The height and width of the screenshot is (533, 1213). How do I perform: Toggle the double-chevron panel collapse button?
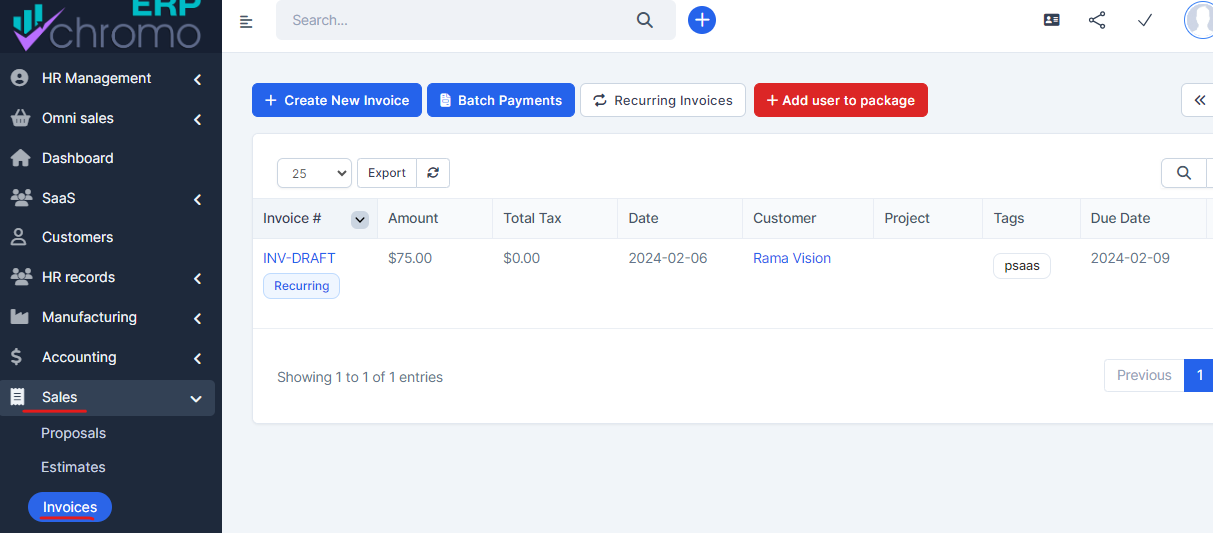tap(1197, 100)
